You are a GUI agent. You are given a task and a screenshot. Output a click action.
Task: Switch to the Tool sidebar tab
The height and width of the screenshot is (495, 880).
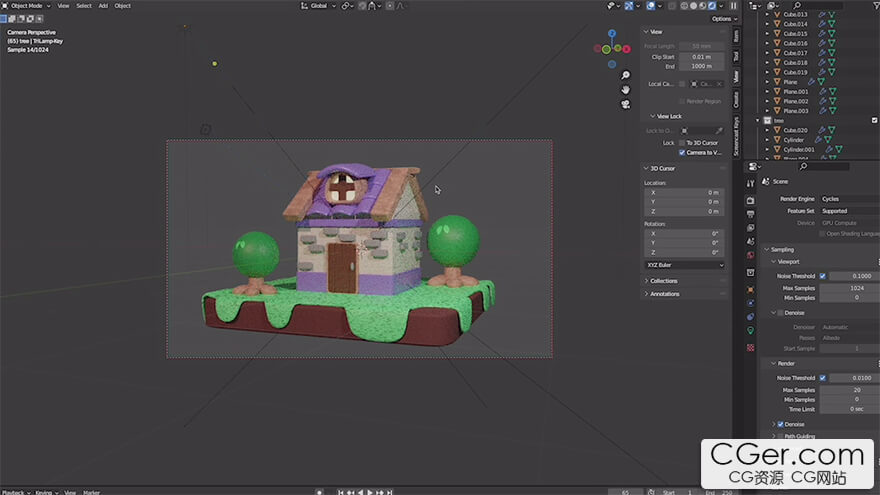click(x=736, y=56)
